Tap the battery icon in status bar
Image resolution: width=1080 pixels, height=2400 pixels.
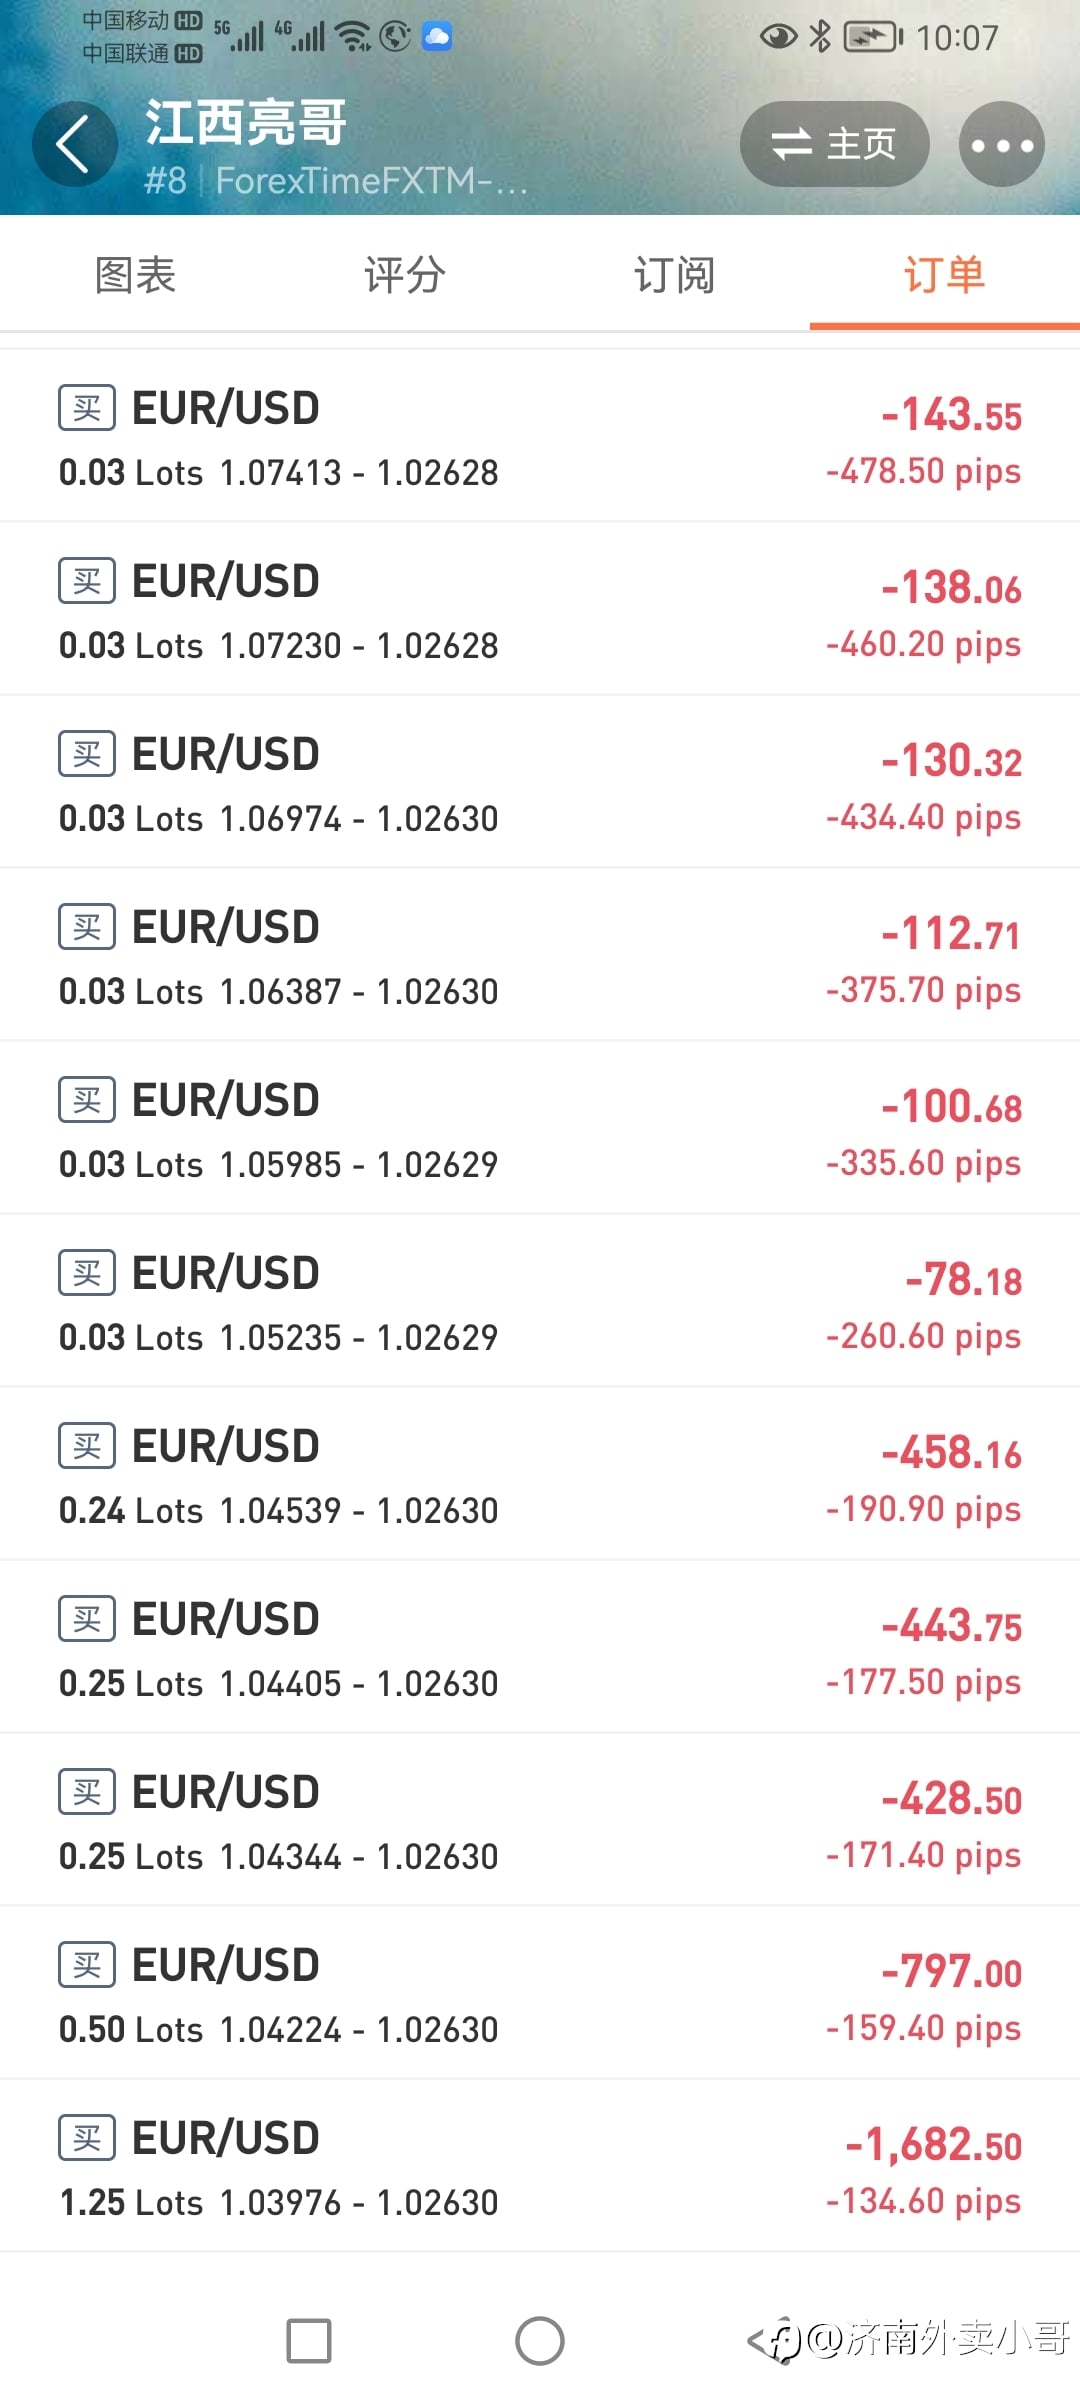873,37
